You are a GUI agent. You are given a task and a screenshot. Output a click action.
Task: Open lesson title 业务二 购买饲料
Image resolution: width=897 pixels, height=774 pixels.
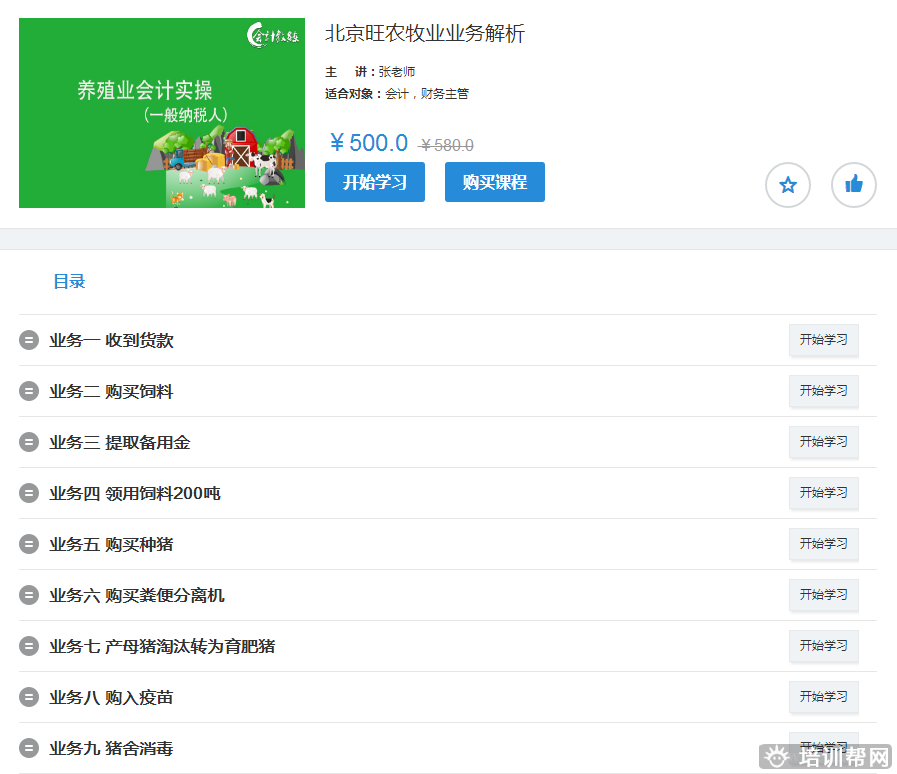pyautogui.click(x=112, y=391)
